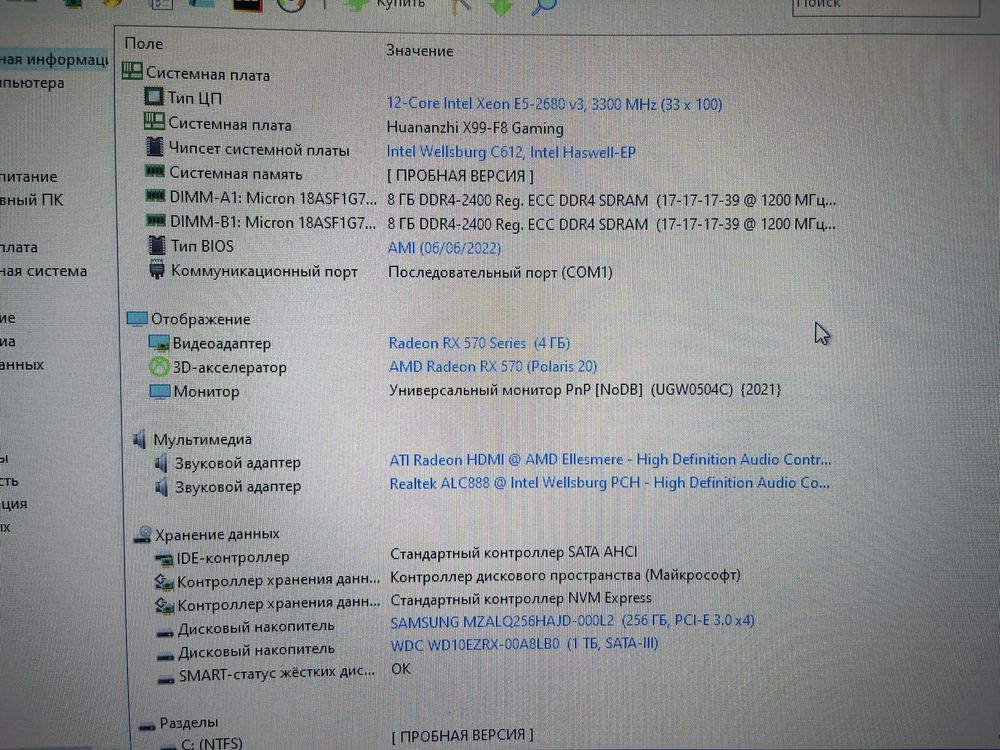Select the Системная плата group header text
The image size is (1000, 750).
click(x=208, y=74)
